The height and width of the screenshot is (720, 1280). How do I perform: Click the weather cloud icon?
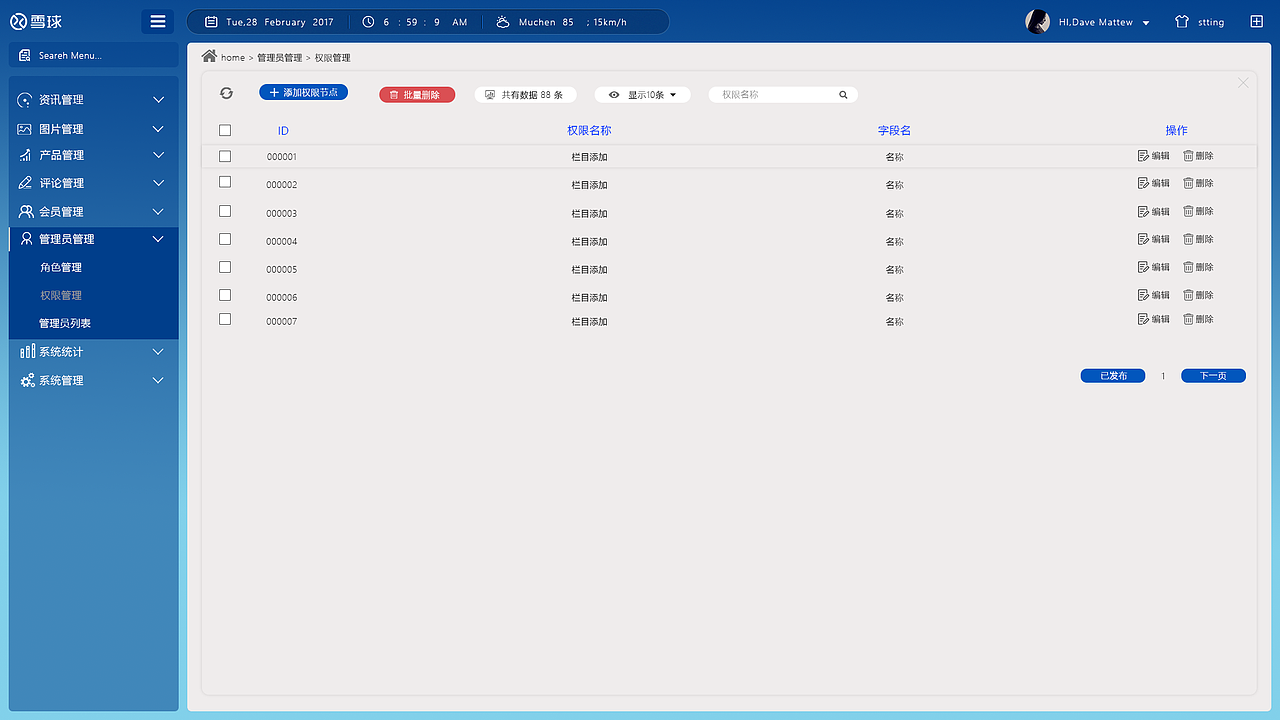coord(502,22)
